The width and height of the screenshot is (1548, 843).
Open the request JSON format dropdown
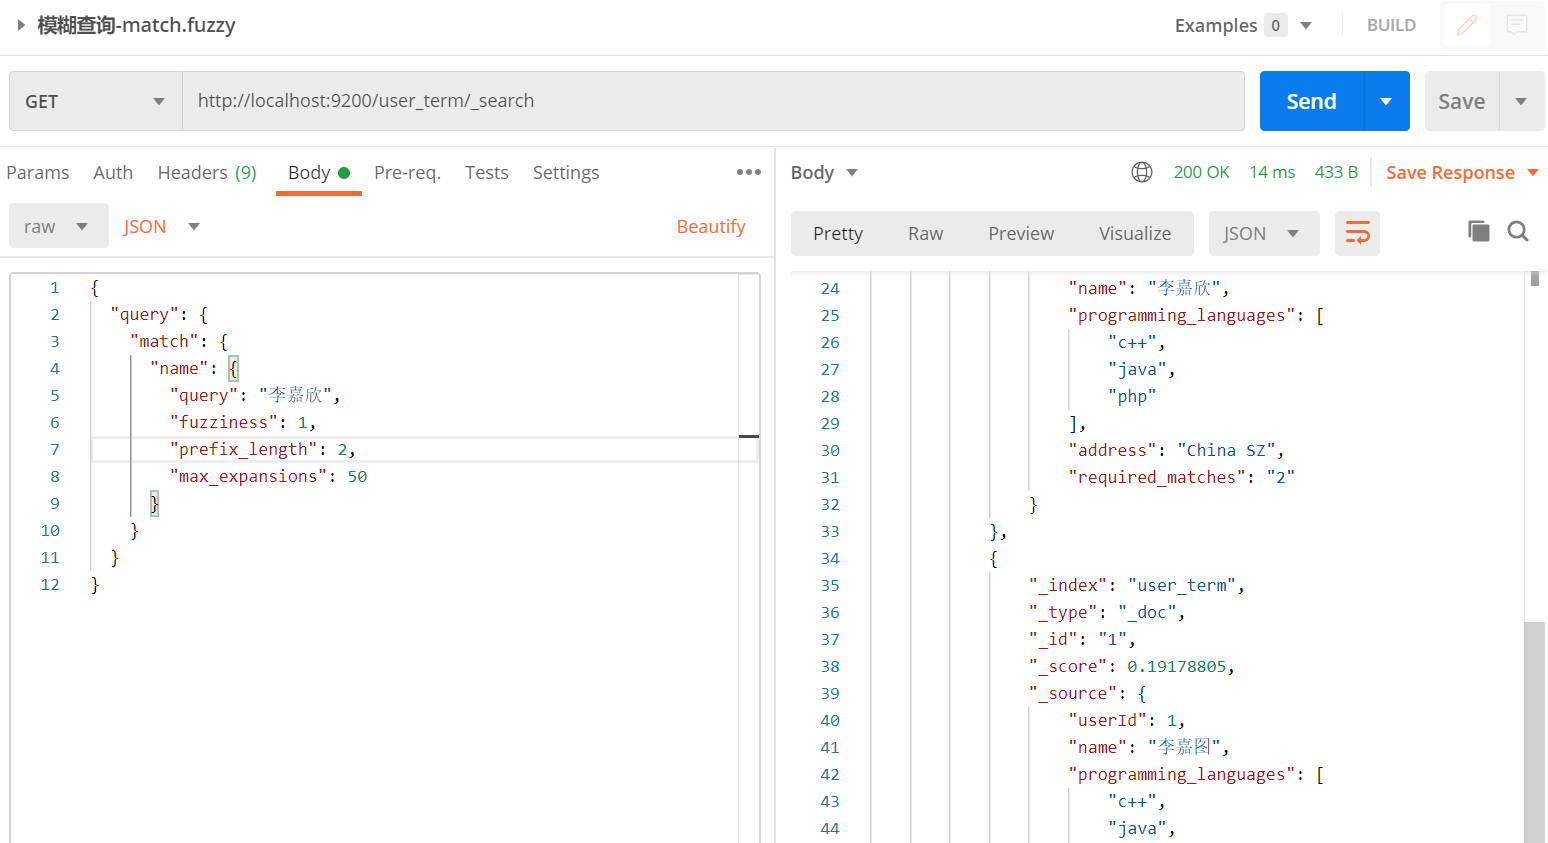point(162,226)
